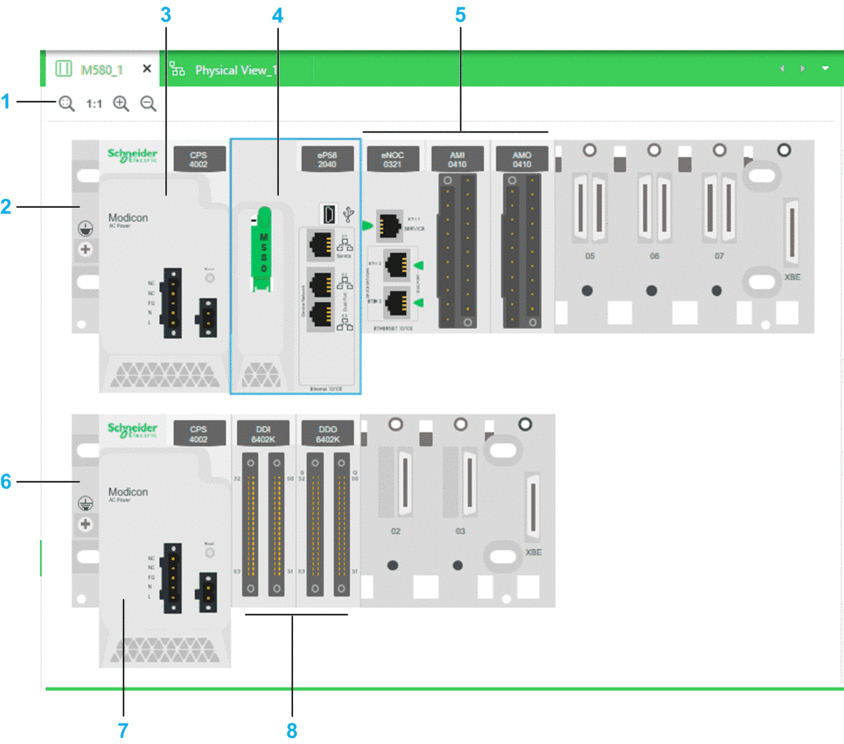844x744 pixels.
Task: Click the Reset button on the lower power supply
Action: 210,553
